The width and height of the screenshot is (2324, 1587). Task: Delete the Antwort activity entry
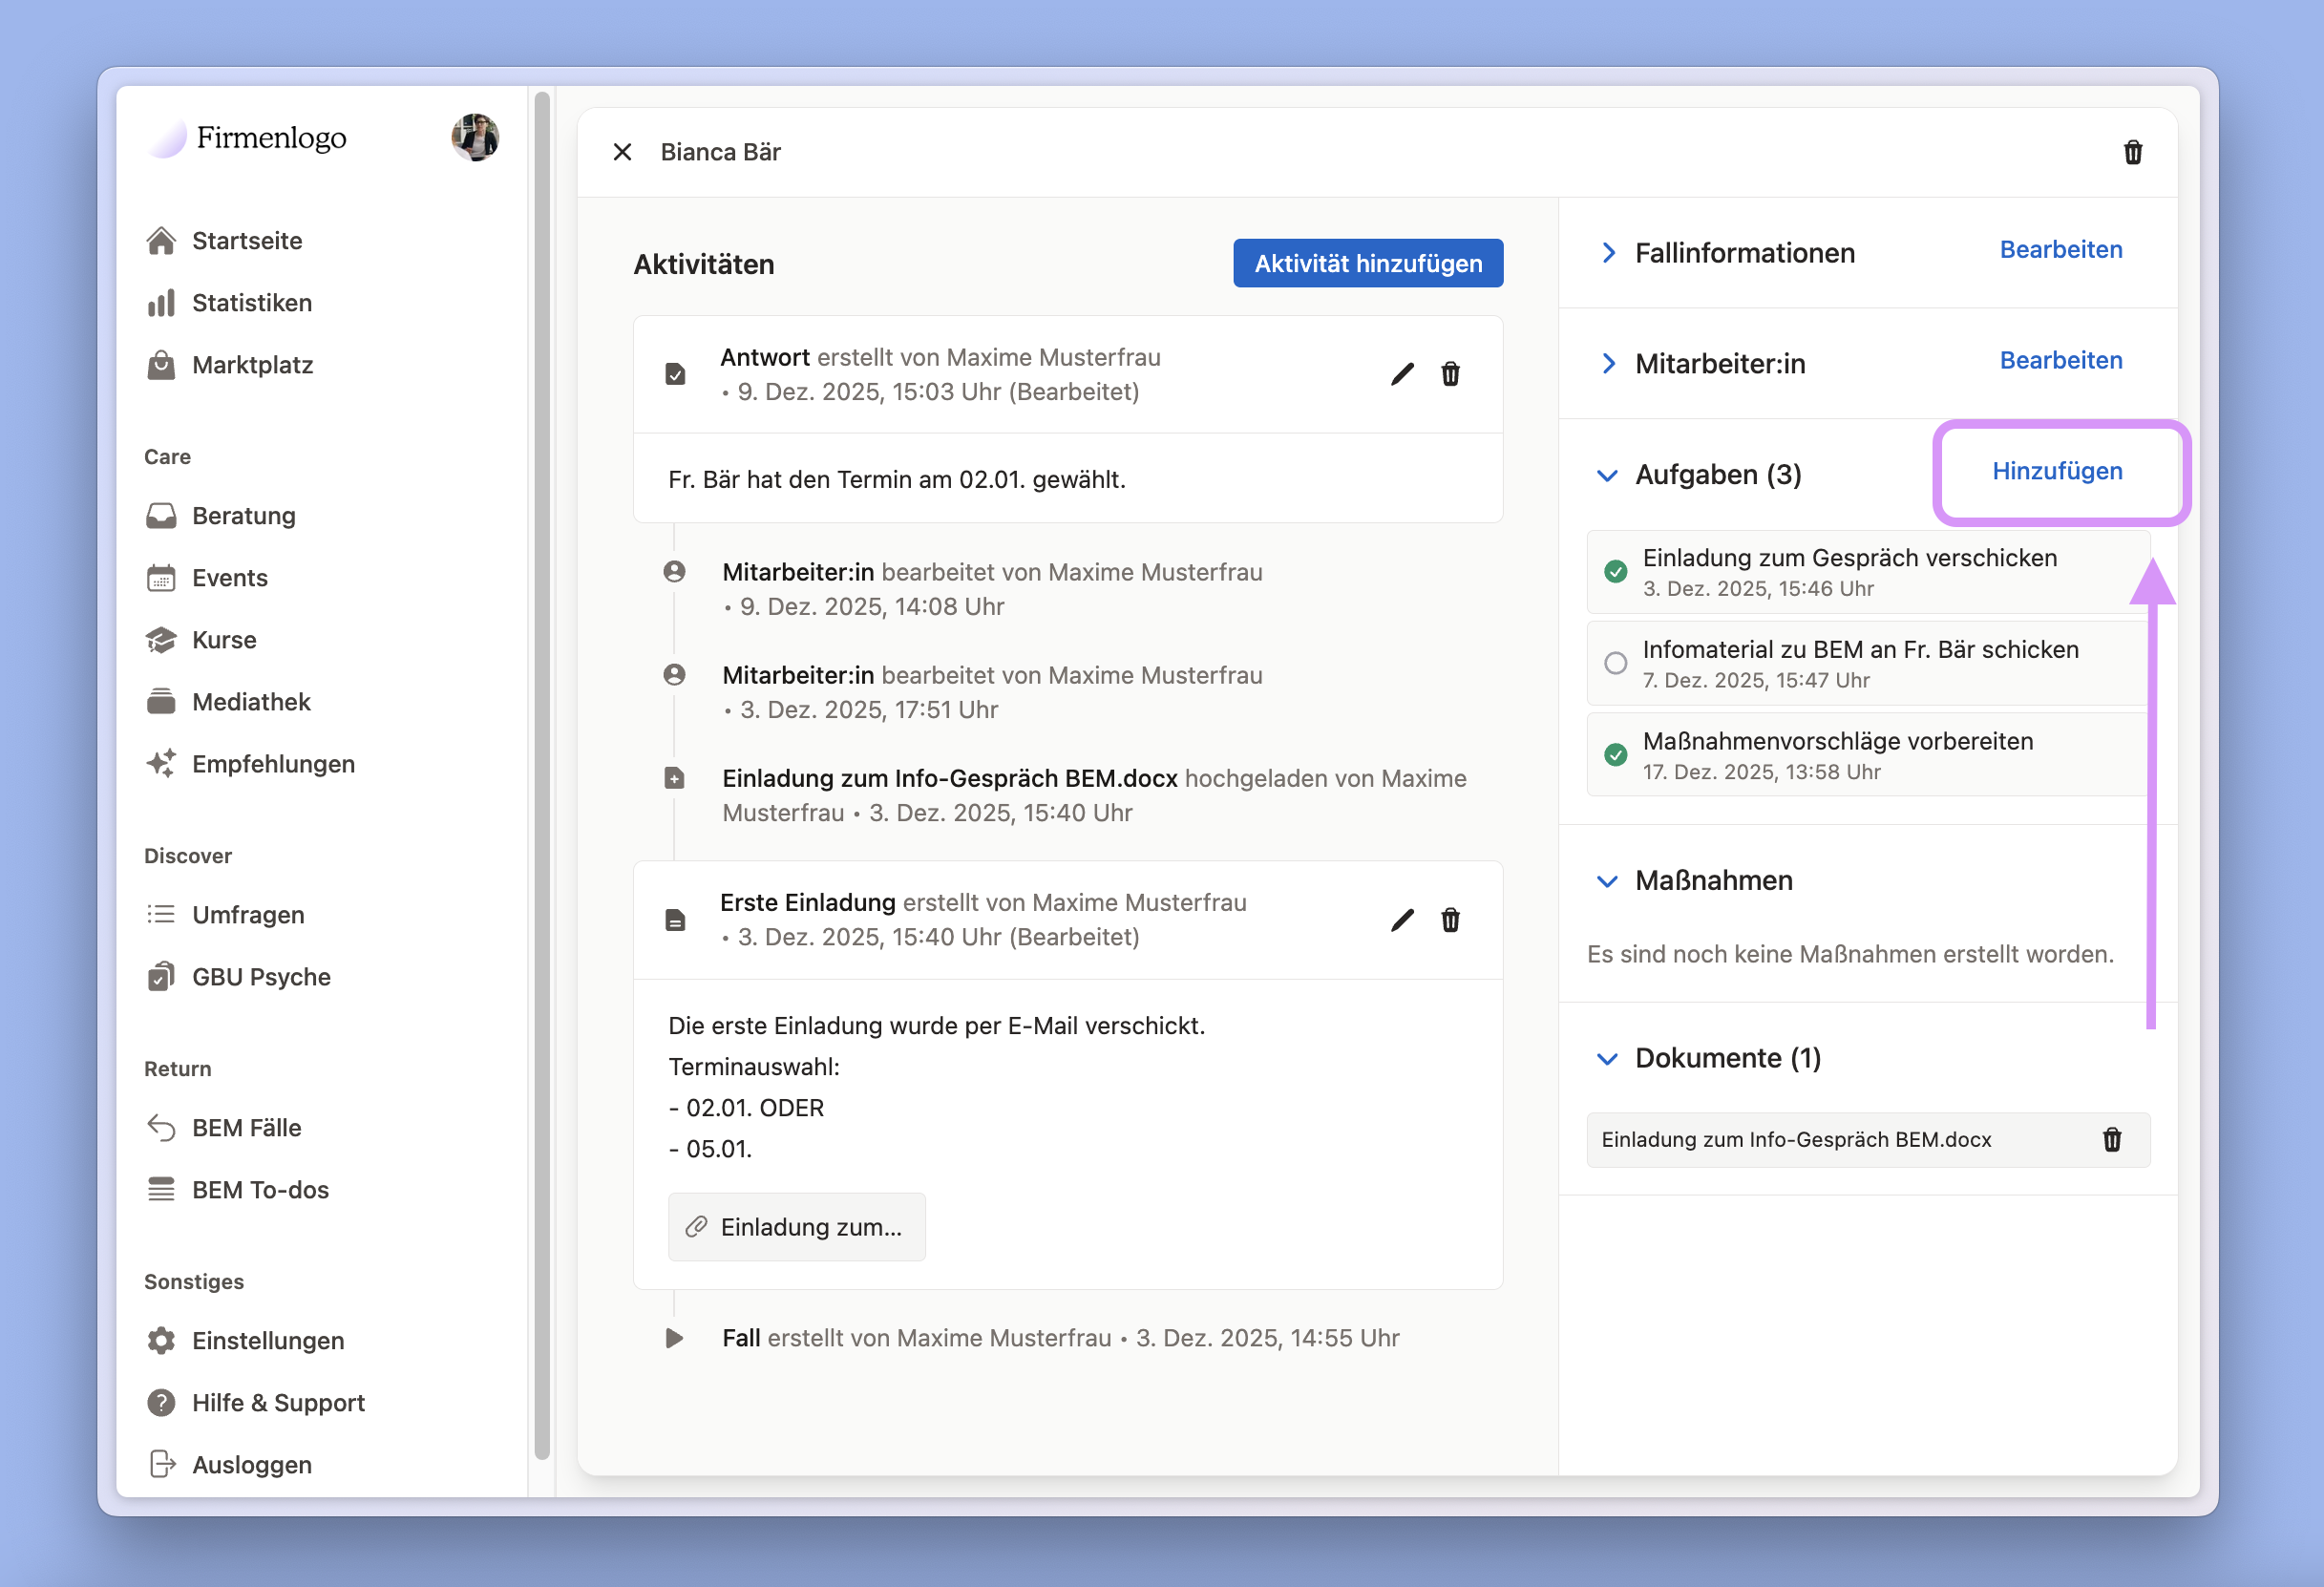(1450, 374)
